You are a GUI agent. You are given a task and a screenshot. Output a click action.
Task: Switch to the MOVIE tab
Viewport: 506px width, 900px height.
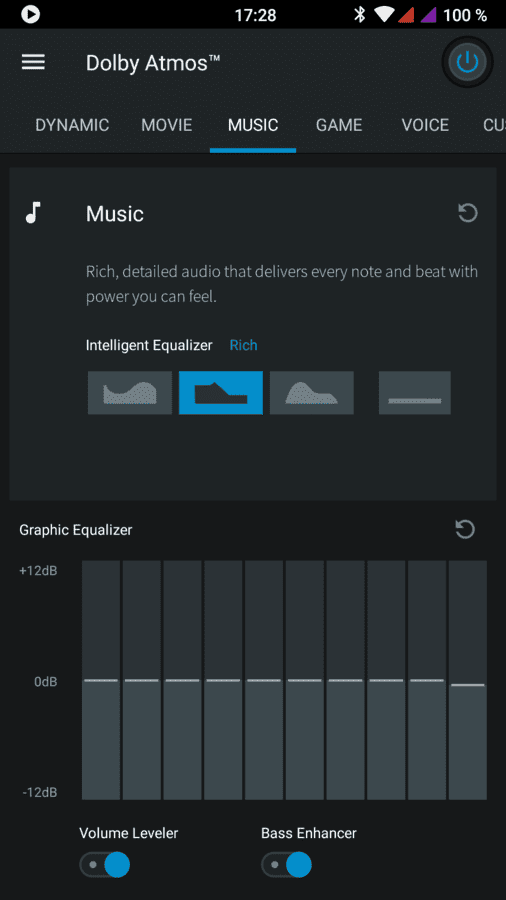(167, 125)
